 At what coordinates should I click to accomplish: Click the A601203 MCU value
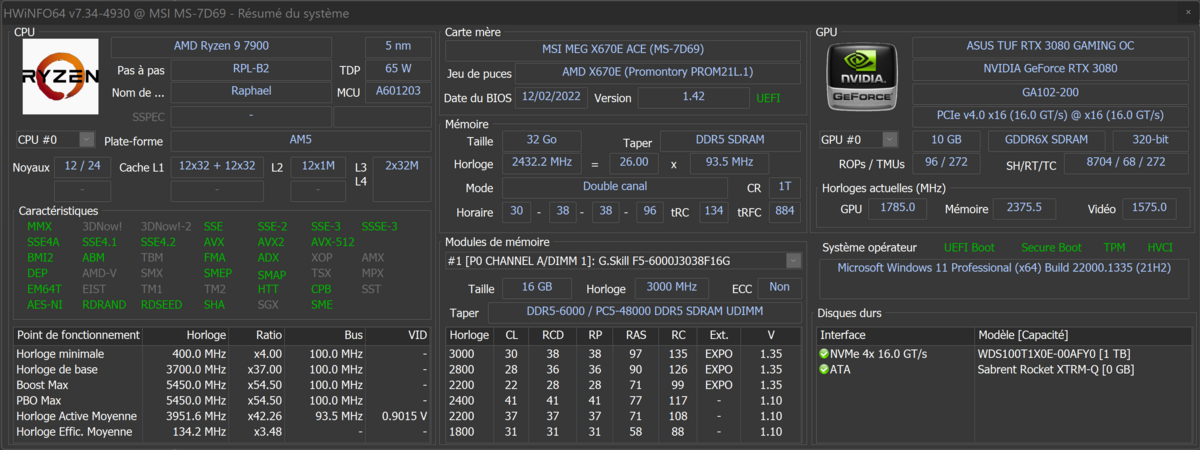pos(398,92)
